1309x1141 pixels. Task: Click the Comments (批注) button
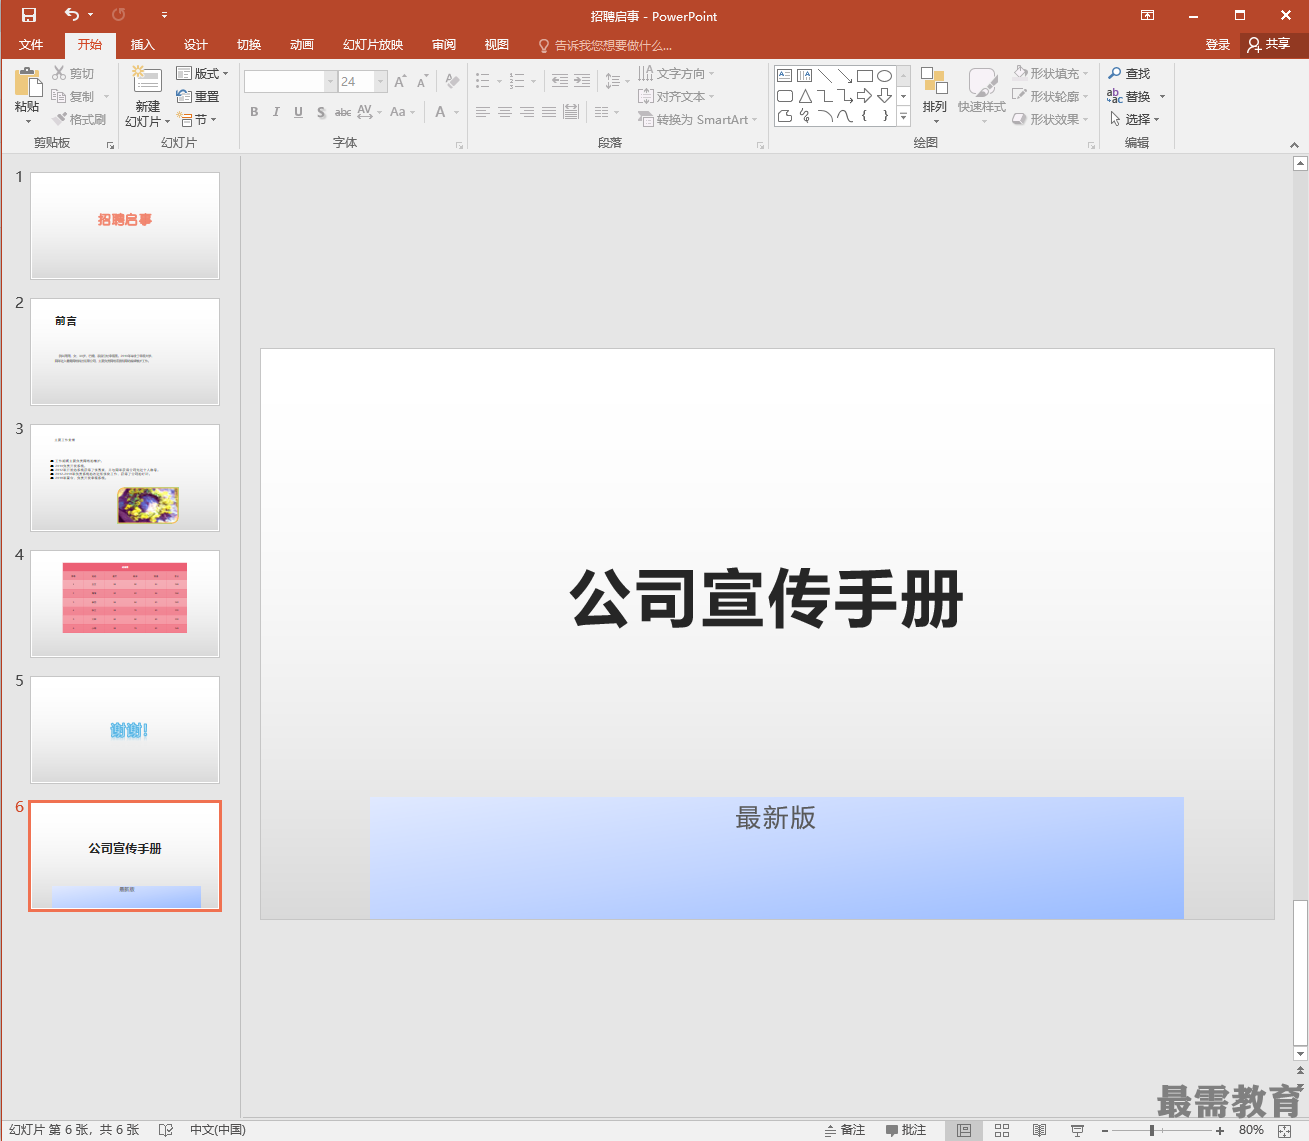pos(906,1130)
